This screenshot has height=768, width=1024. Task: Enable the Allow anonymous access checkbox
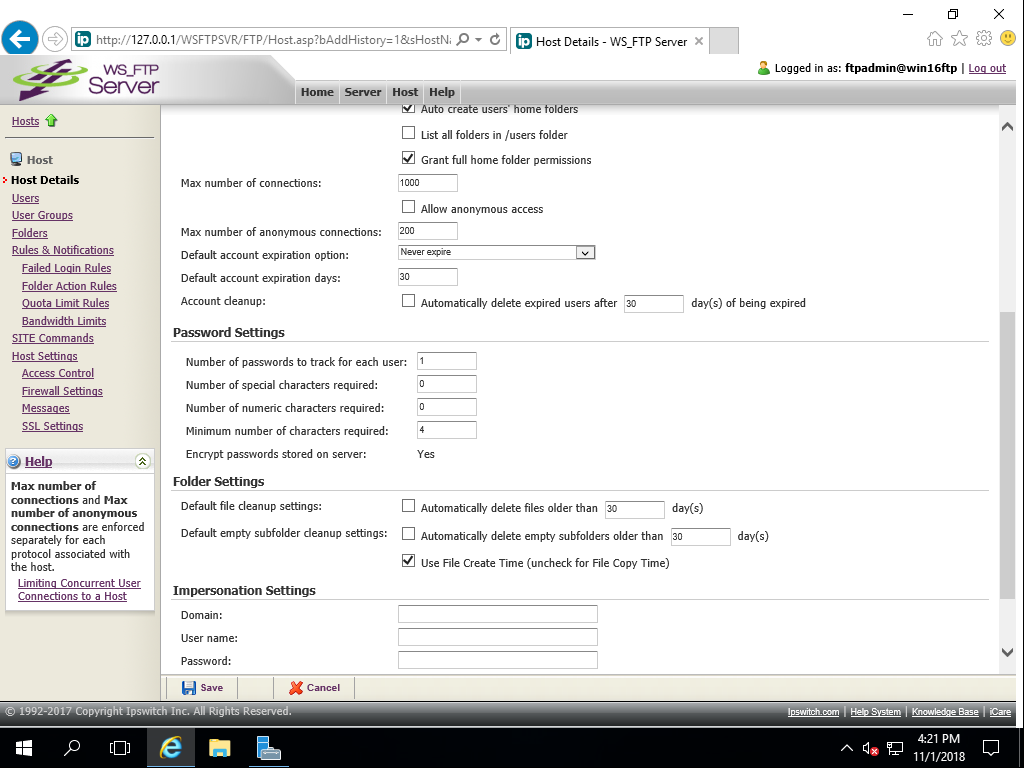(x=409, y=208)
